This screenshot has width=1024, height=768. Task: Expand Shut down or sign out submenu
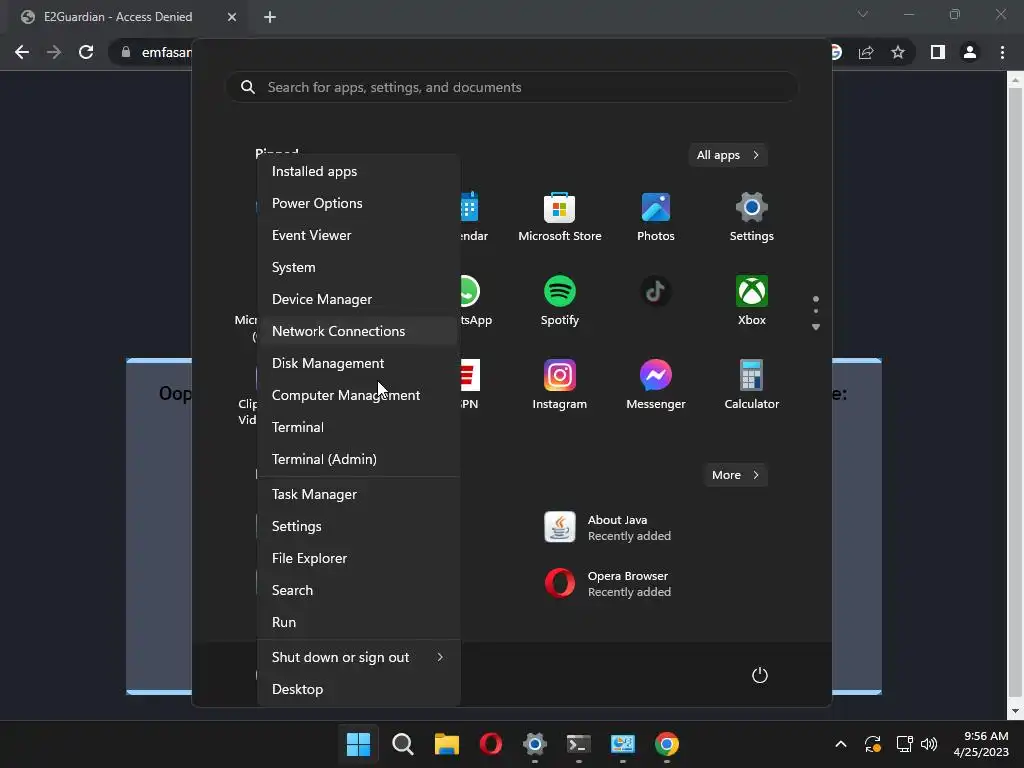[358, 657]
